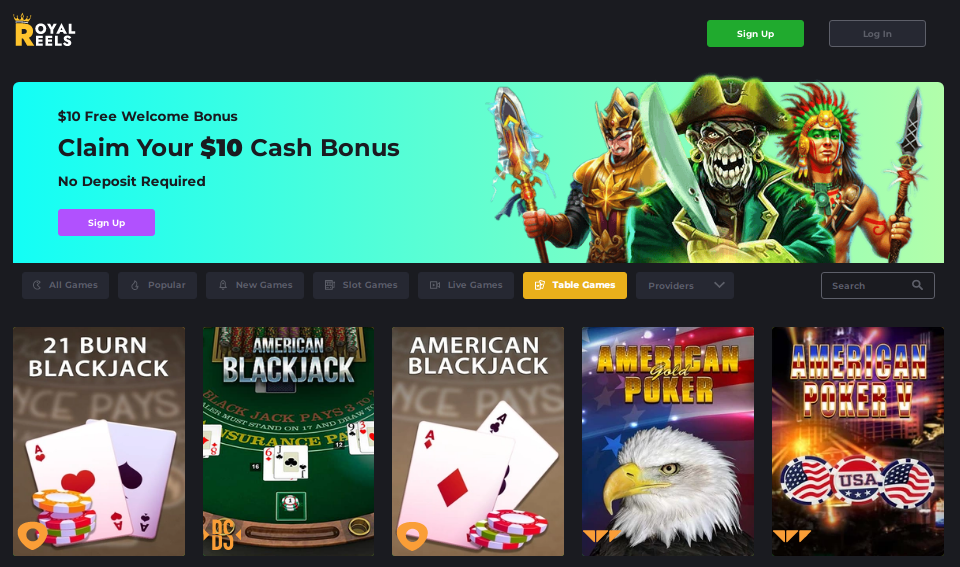Expand the Providers dropdown
Screen dimensions: 960x567
(684, 286)
